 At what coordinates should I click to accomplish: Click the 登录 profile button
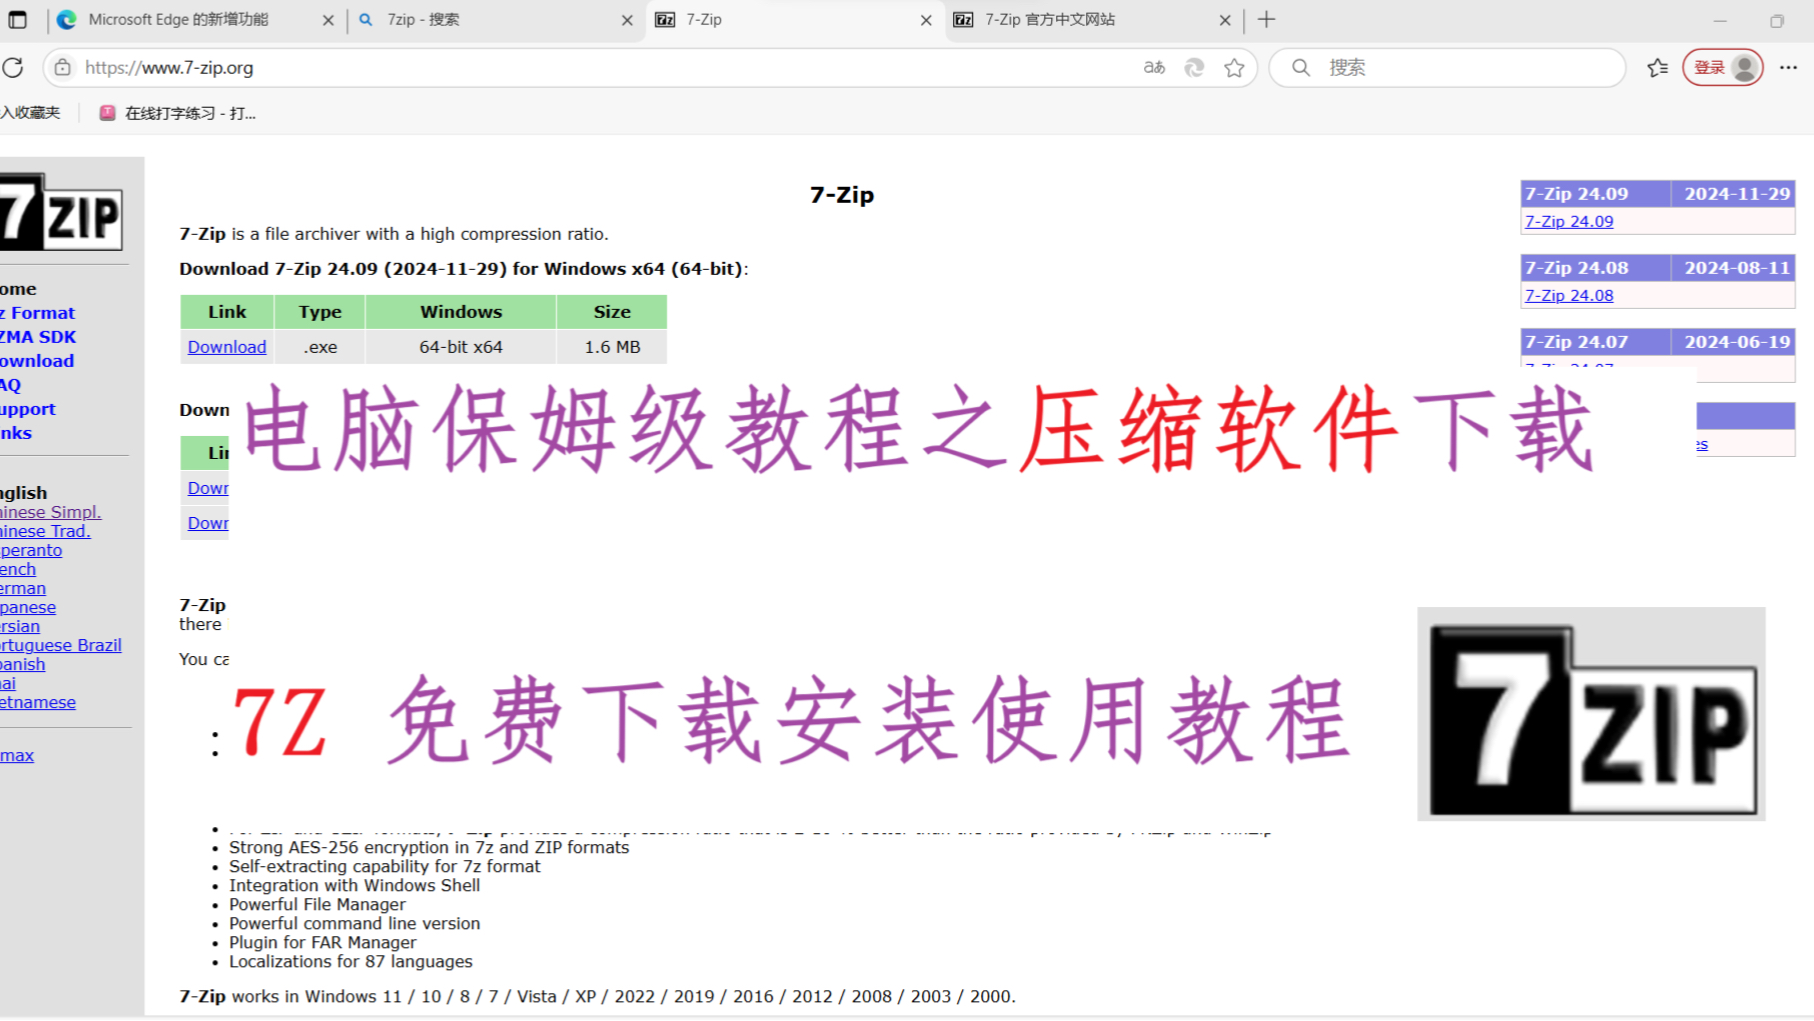coord(1722,67)
